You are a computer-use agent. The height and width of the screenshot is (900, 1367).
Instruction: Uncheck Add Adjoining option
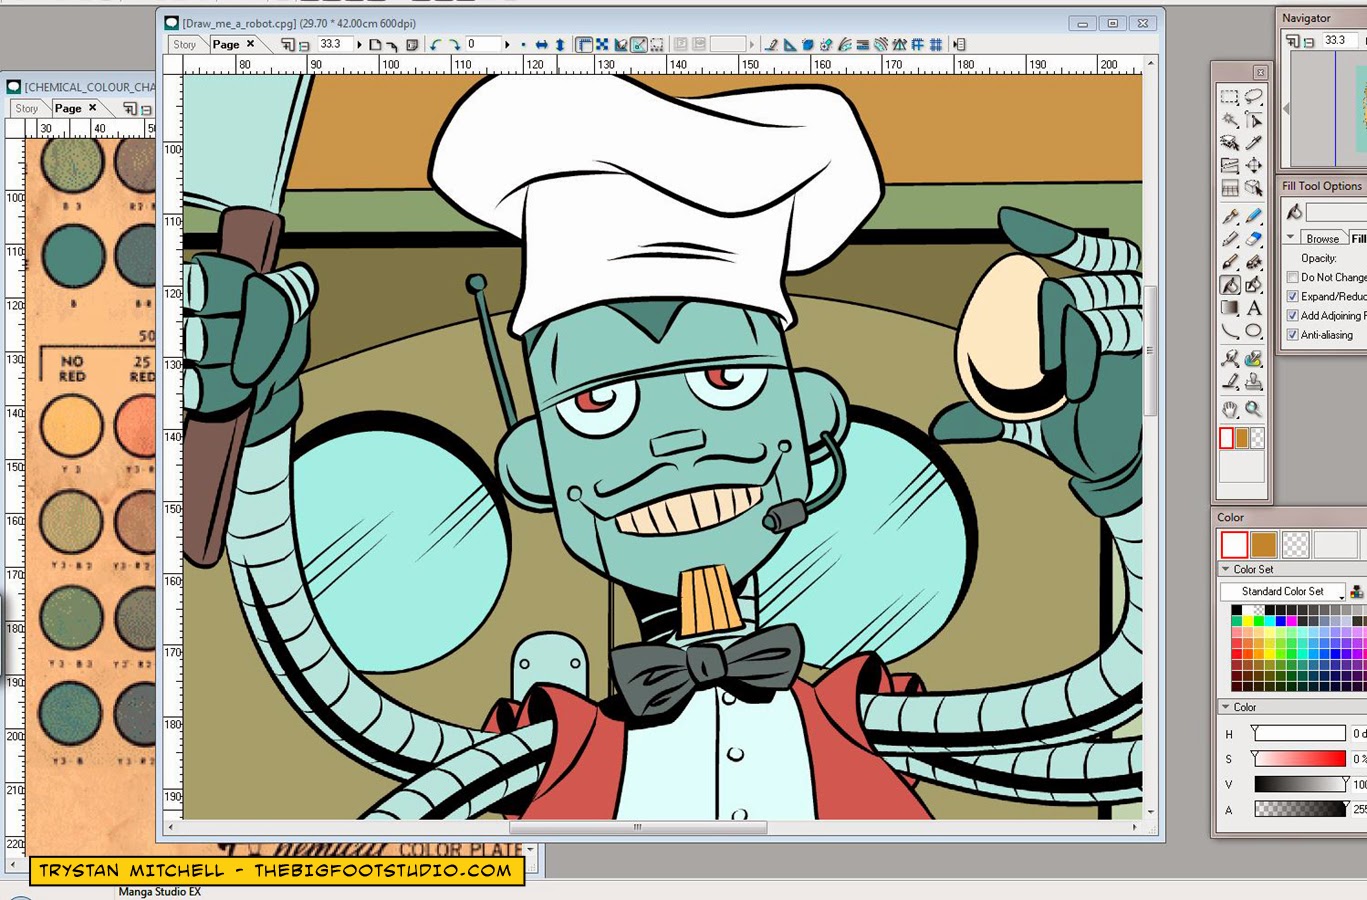point(1293,315)
